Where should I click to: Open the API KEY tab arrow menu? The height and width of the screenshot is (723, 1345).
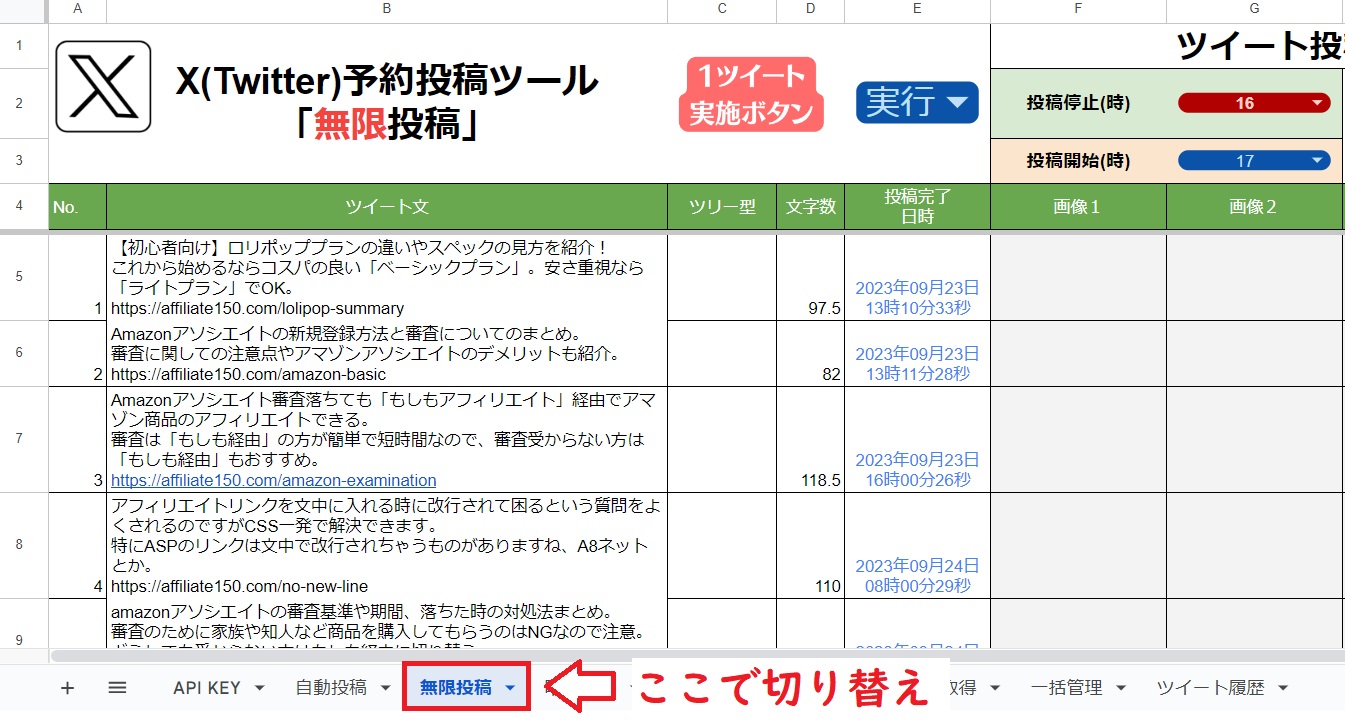click(258, 687)
